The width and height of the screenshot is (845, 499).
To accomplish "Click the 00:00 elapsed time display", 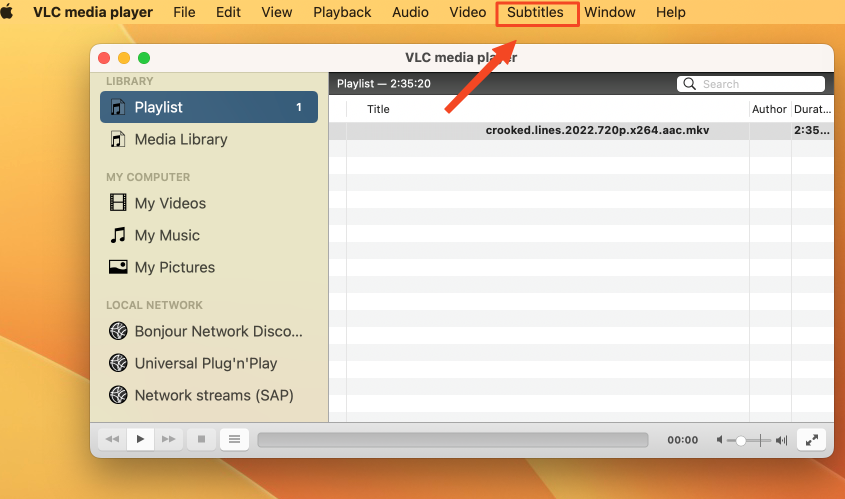I will [682, 440].
